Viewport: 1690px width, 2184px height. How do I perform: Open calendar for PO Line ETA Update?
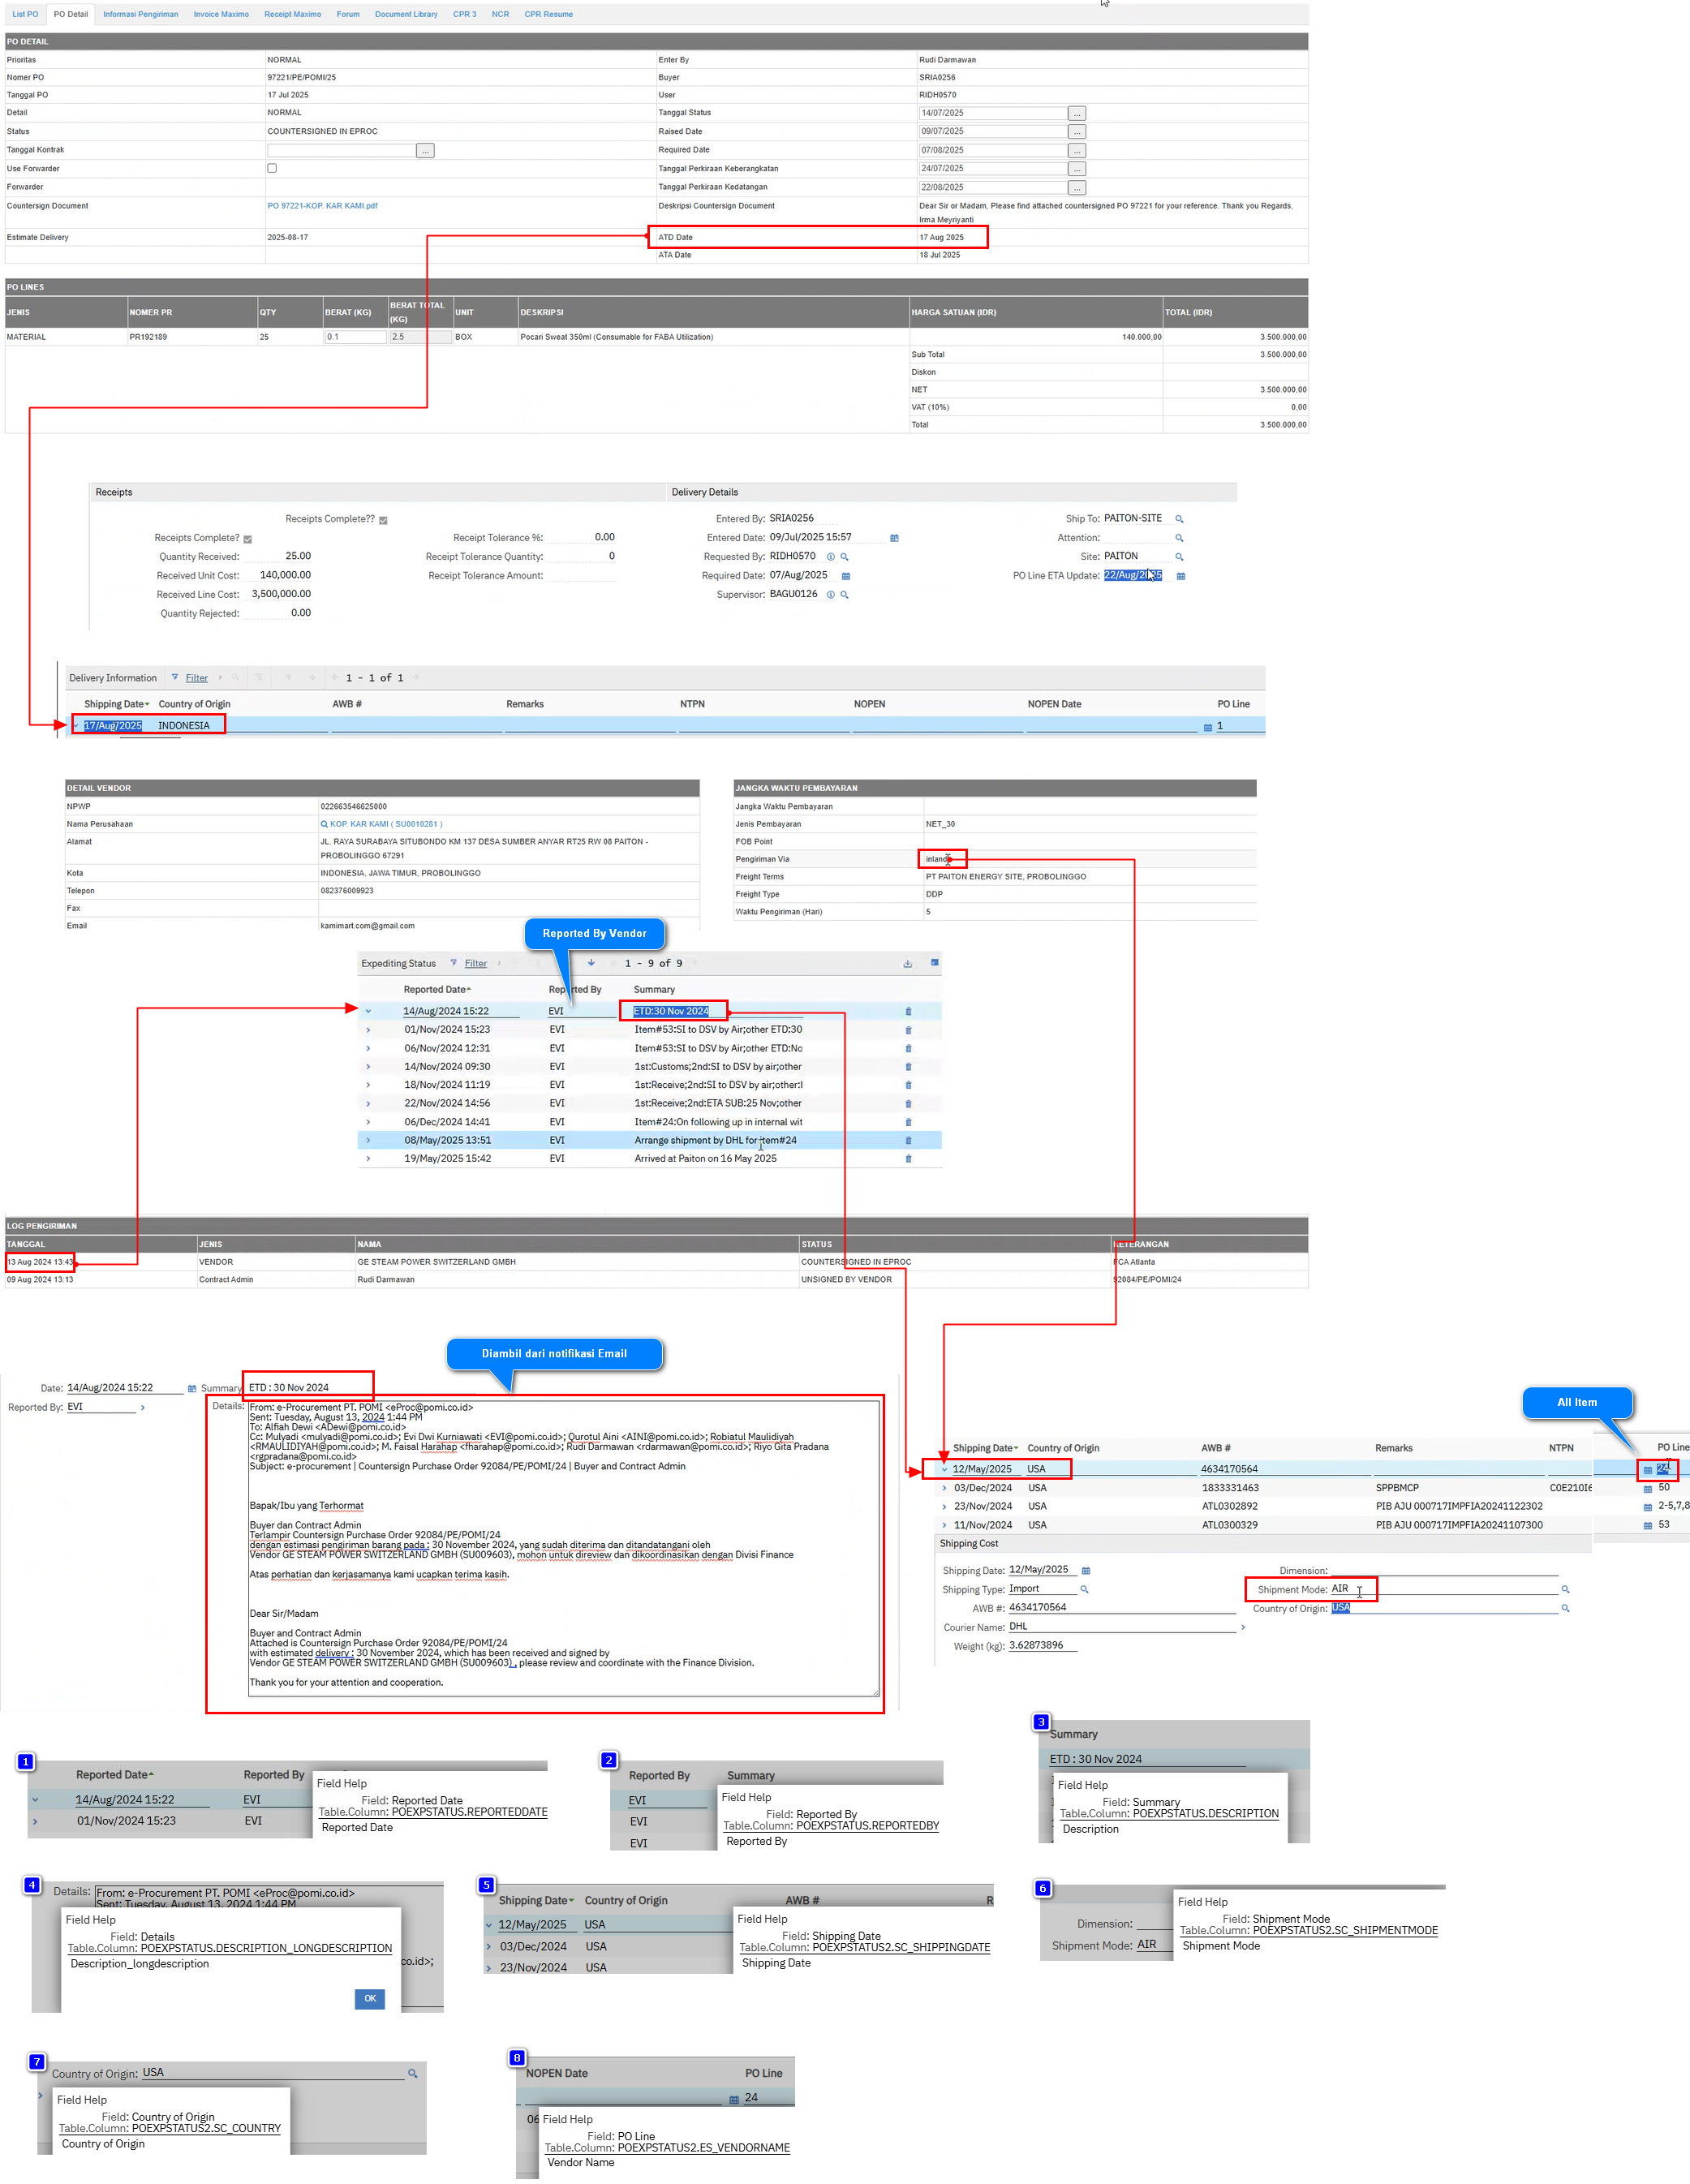(1180, 576)
